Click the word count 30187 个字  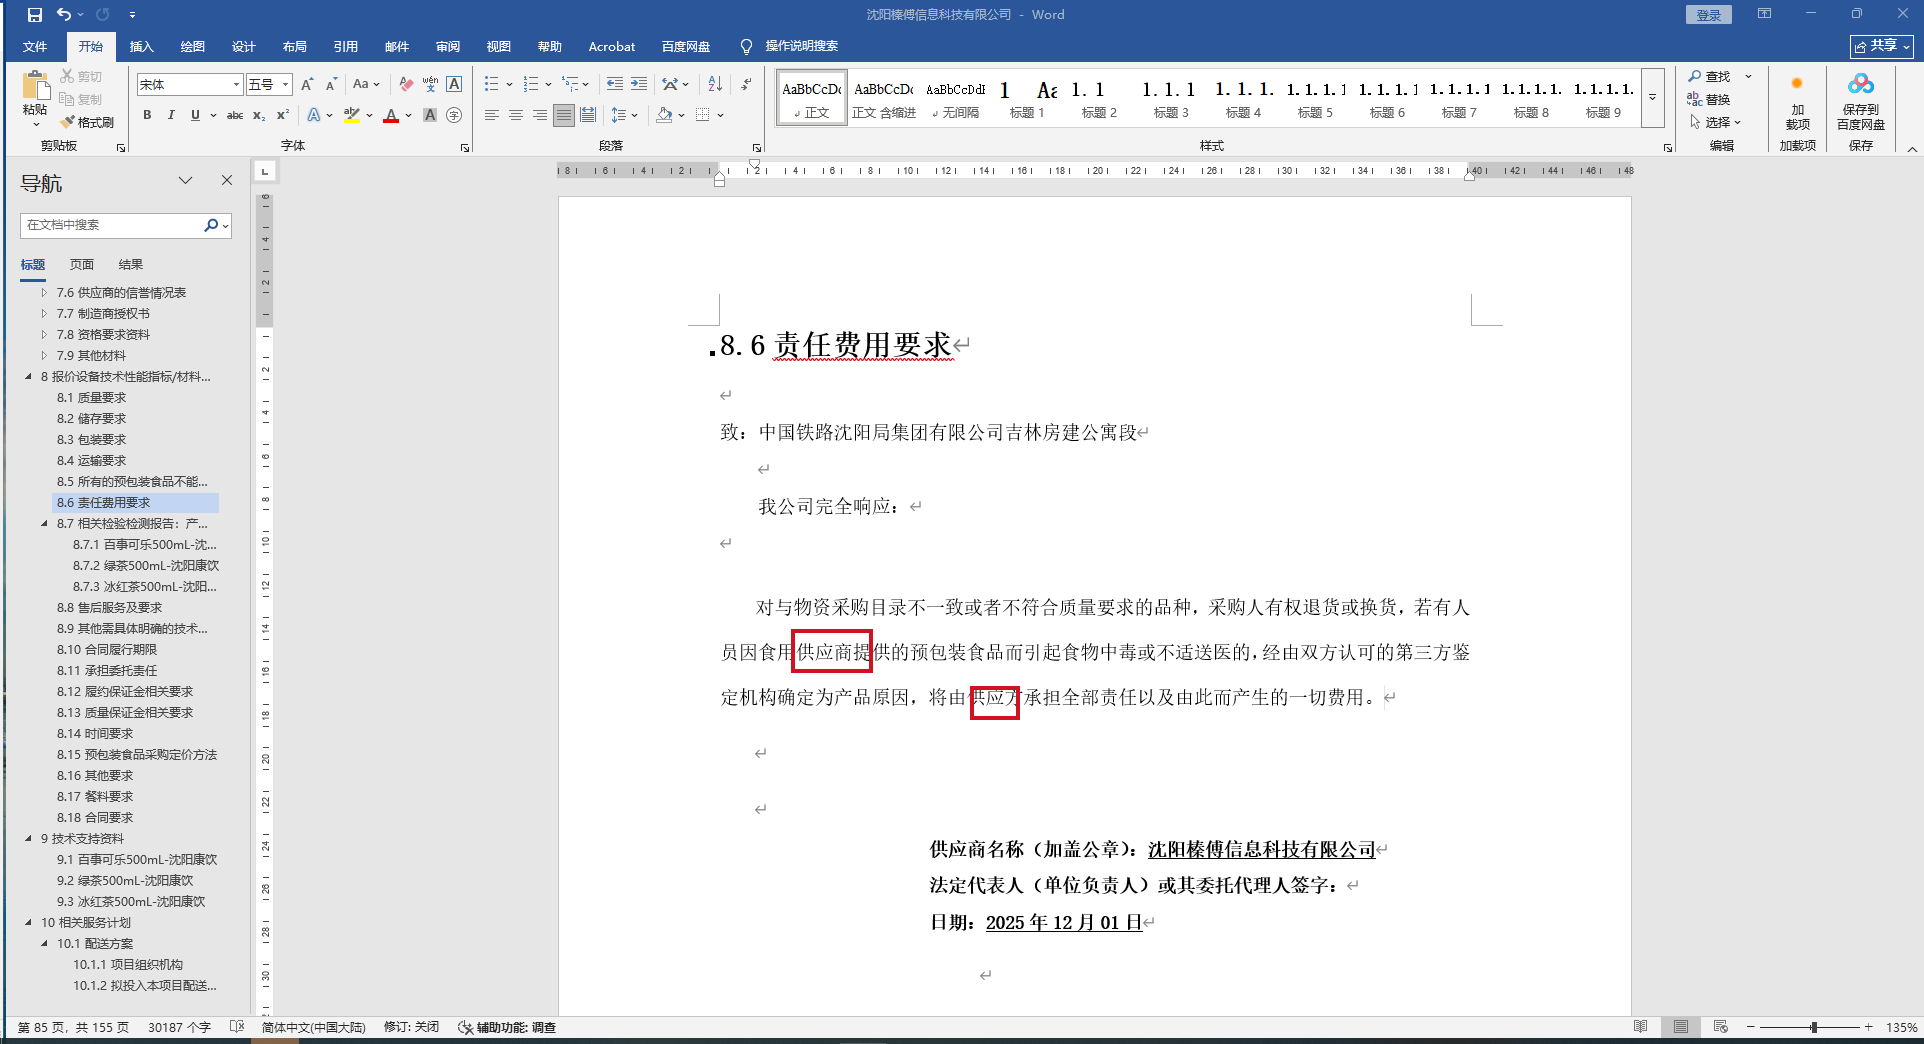179,1027
